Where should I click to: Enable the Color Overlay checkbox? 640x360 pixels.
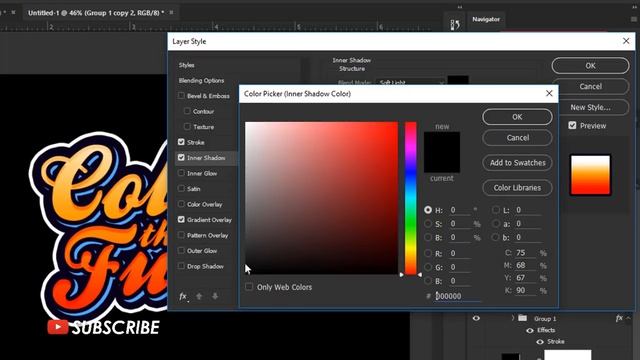pyautogui.click(x=181, y=204)
